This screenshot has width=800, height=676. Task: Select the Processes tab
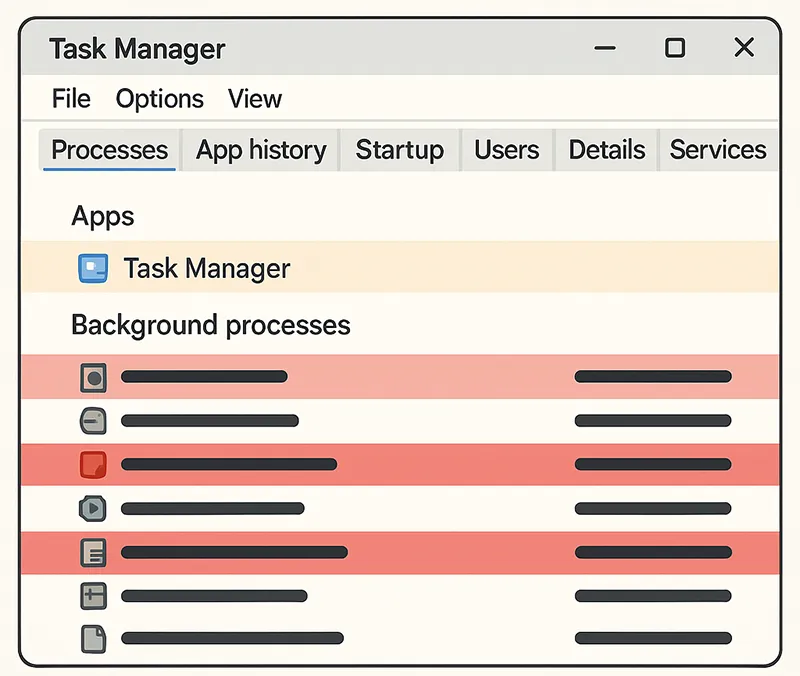(109, 150)
